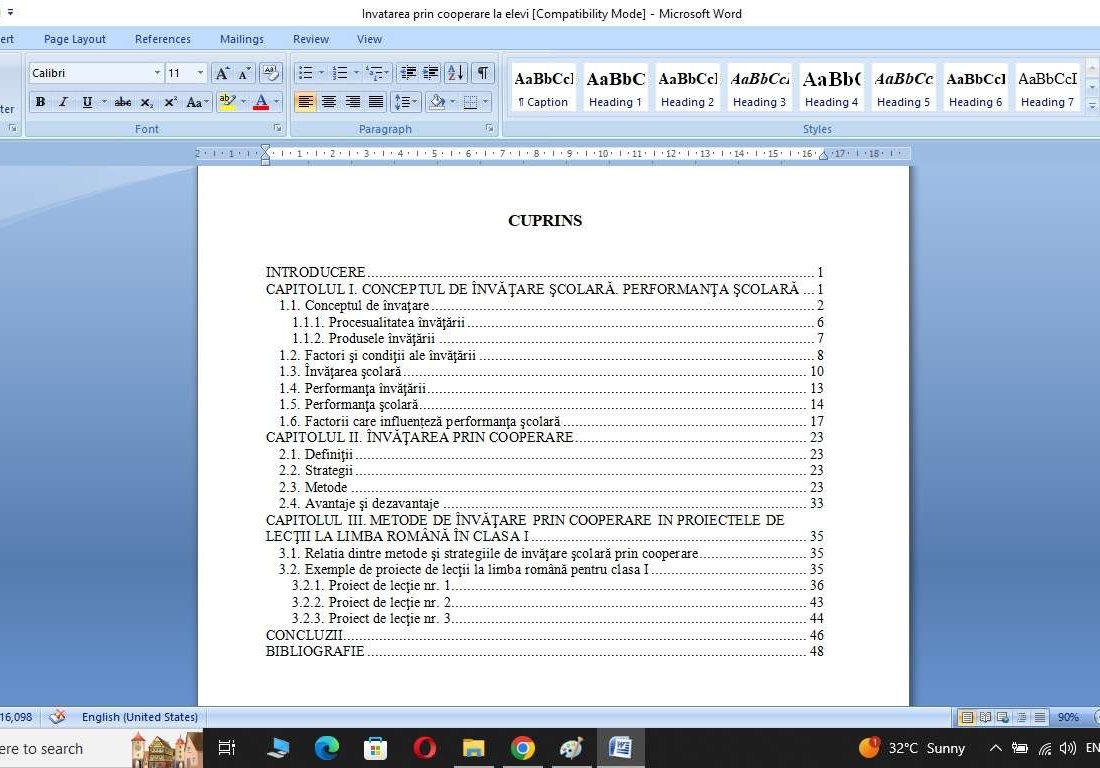The width and height of the screenshot is (1100, 768).
Task: Click the Sort (A-Z) icon
Action: [455, 73]
